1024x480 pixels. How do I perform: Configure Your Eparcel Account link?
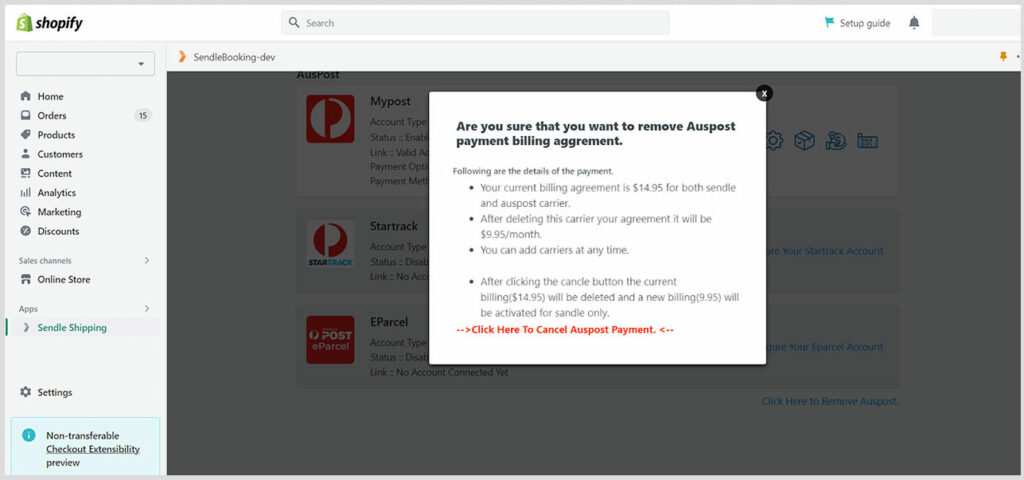point(825,347)
